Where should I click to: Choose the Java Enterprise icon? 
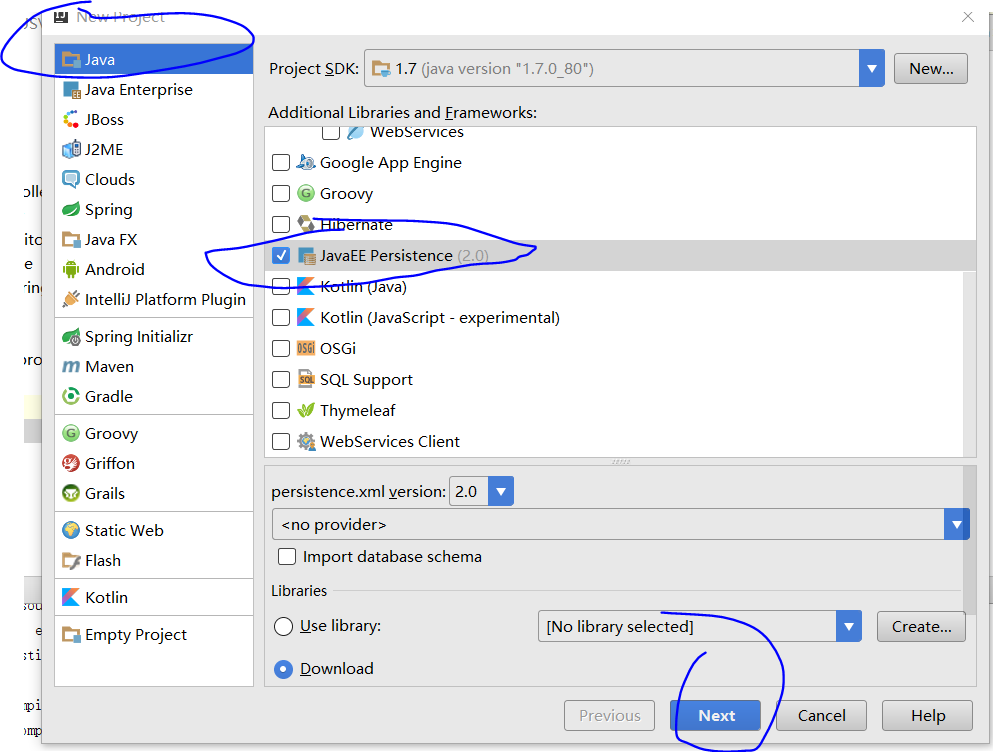point(71,90)
